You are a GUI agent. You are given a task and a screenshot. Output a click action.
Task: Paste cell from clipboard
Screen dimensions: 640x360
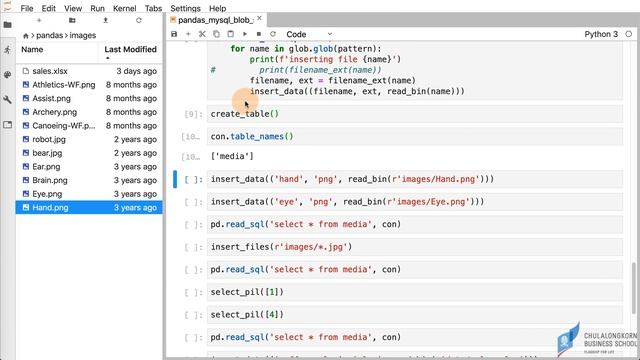pyautogui.click(x=231, y=34)
